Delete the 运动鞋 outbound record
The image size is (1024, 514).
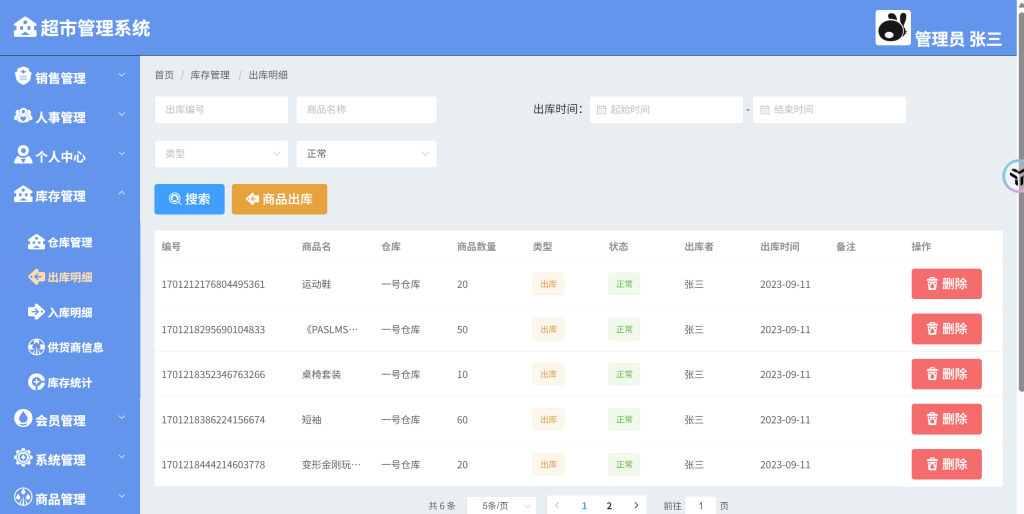pyautogui.click(x=946, y=284)
